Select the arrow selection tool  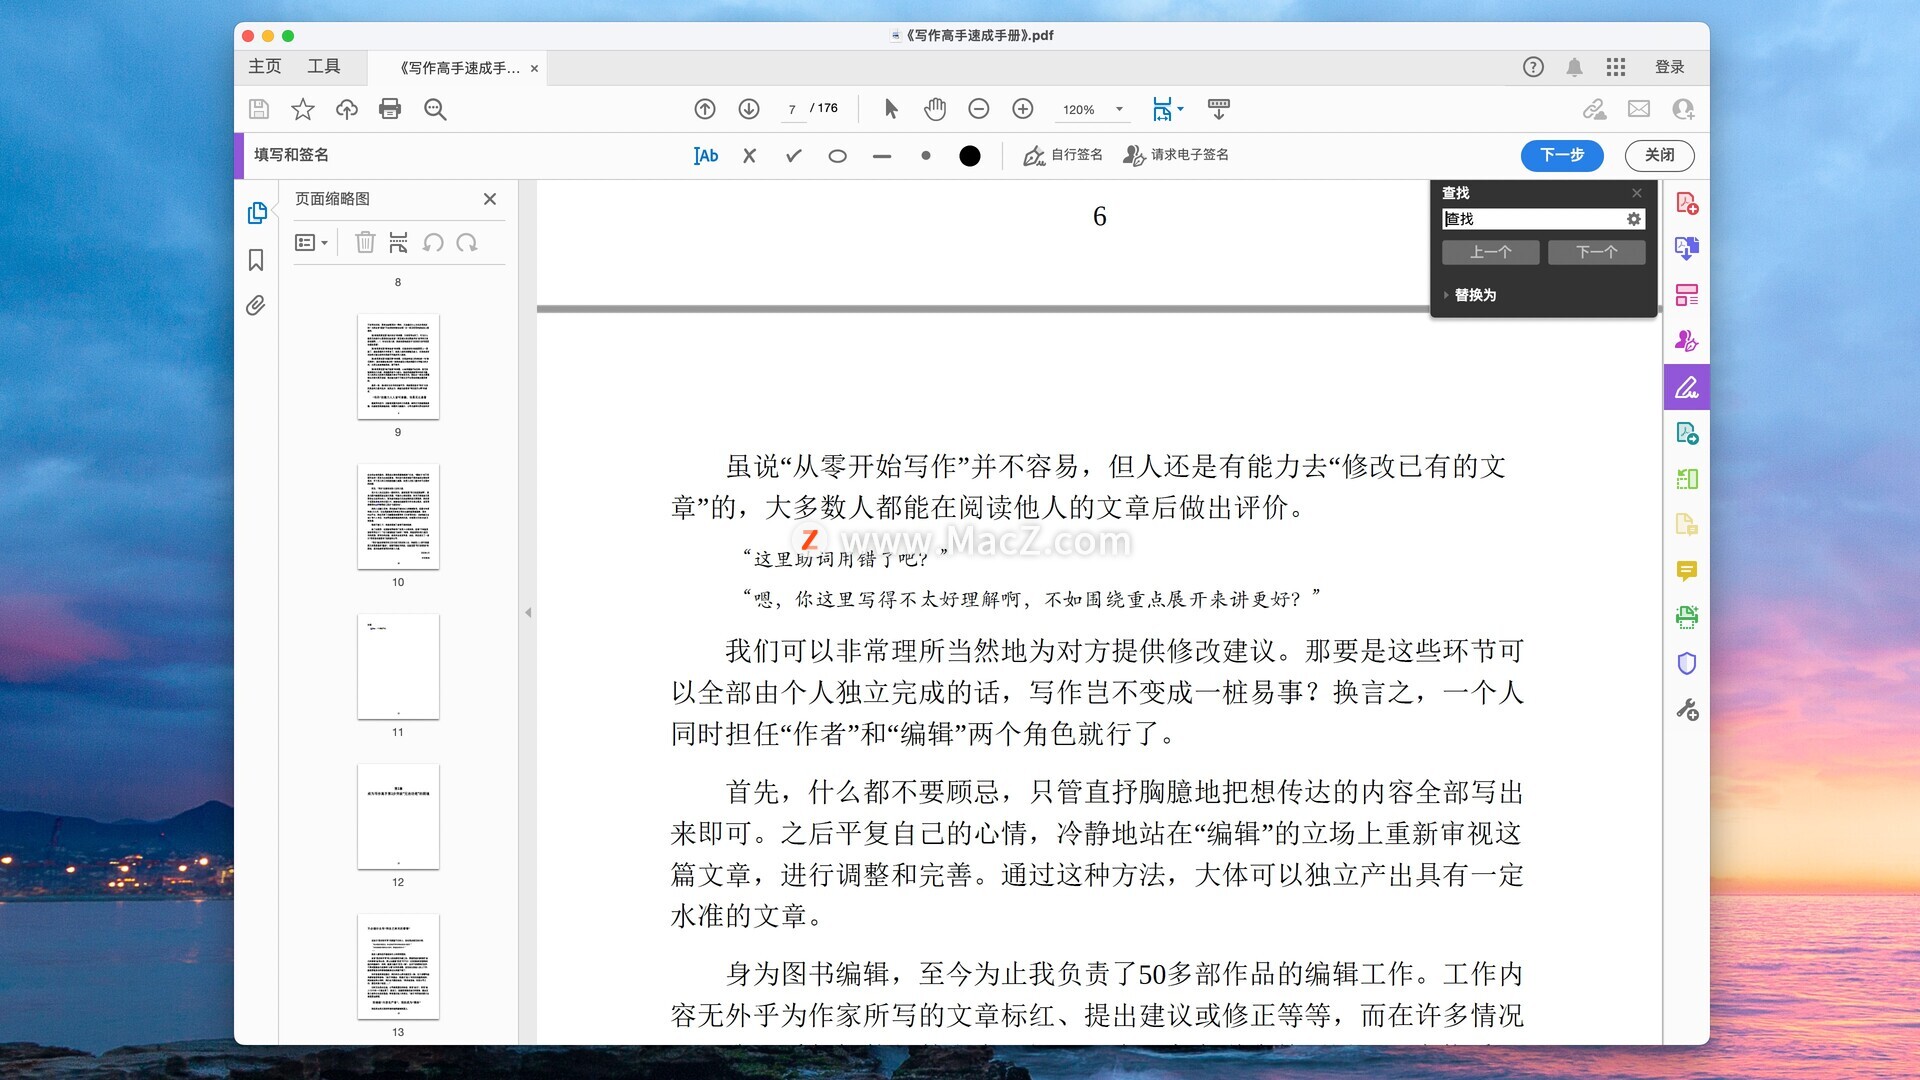891,109
